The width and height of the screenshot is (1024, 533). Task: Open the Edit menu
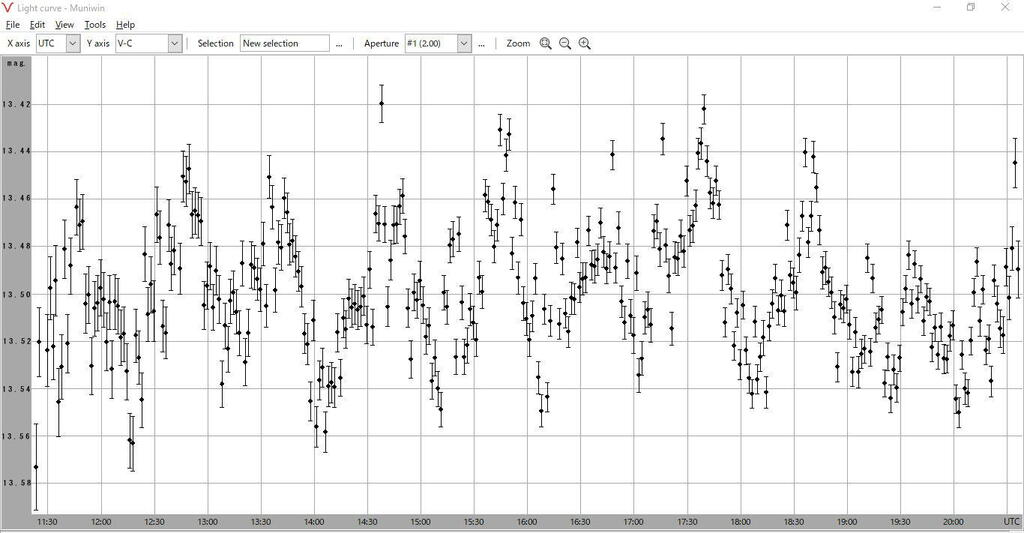37,25
